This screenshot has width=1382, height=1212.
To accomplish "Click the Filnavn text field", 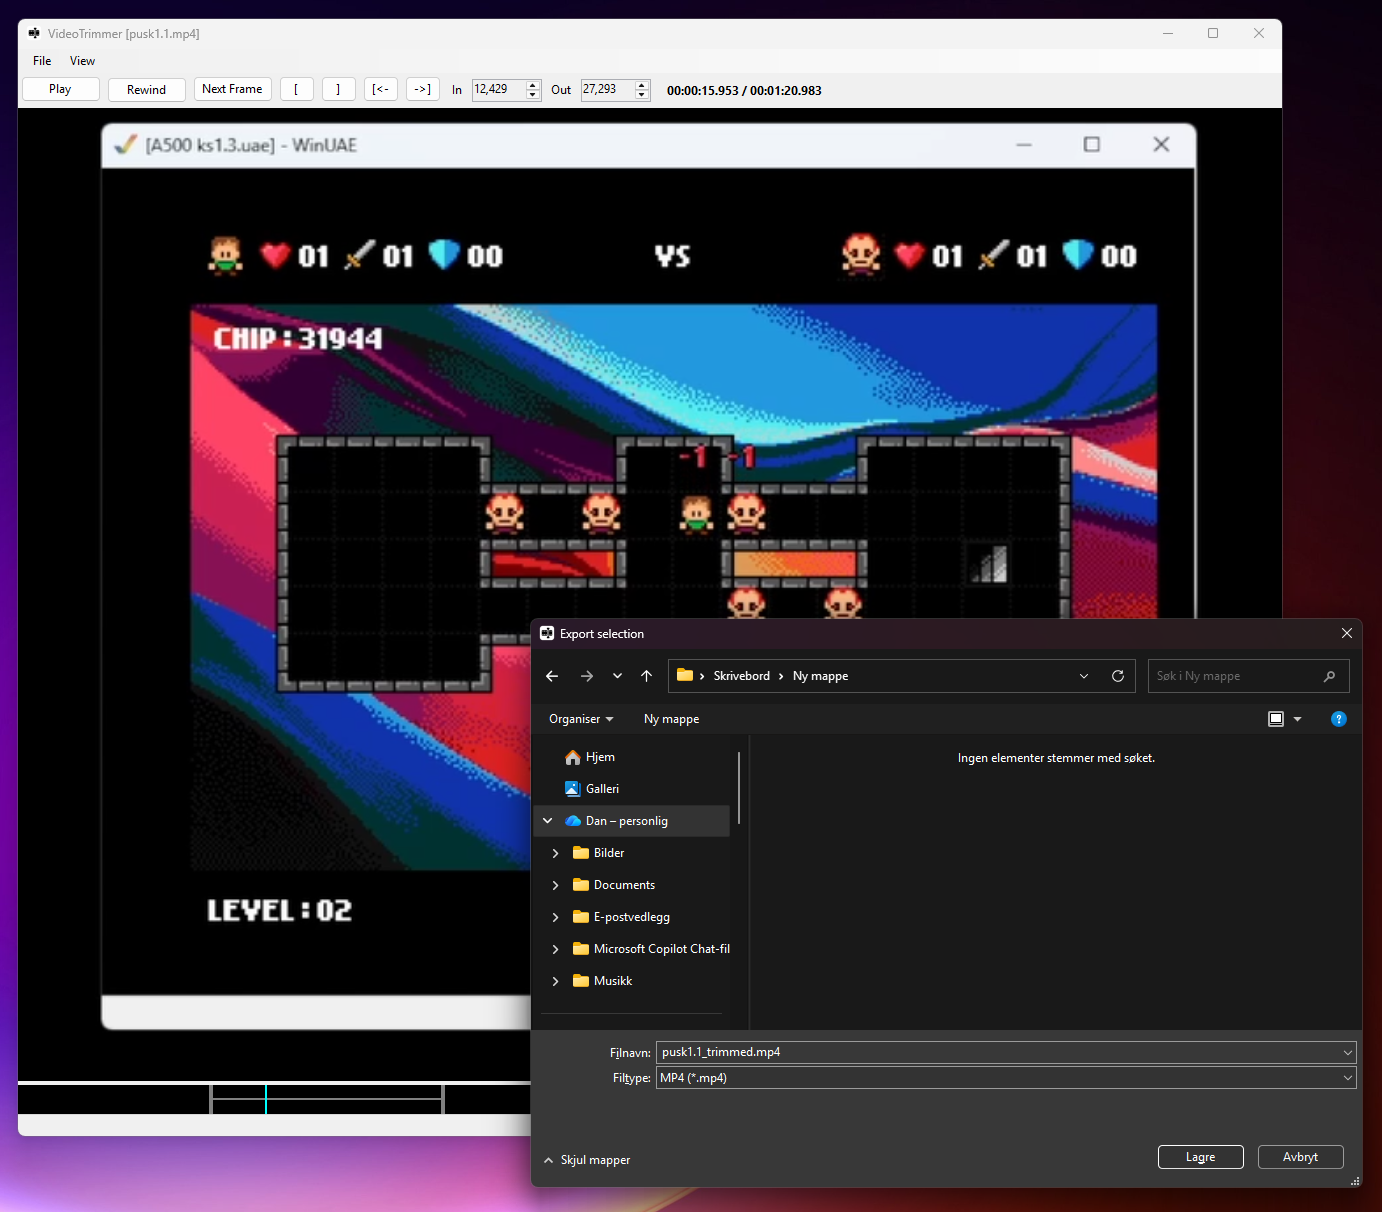I will pos(998,1052).
